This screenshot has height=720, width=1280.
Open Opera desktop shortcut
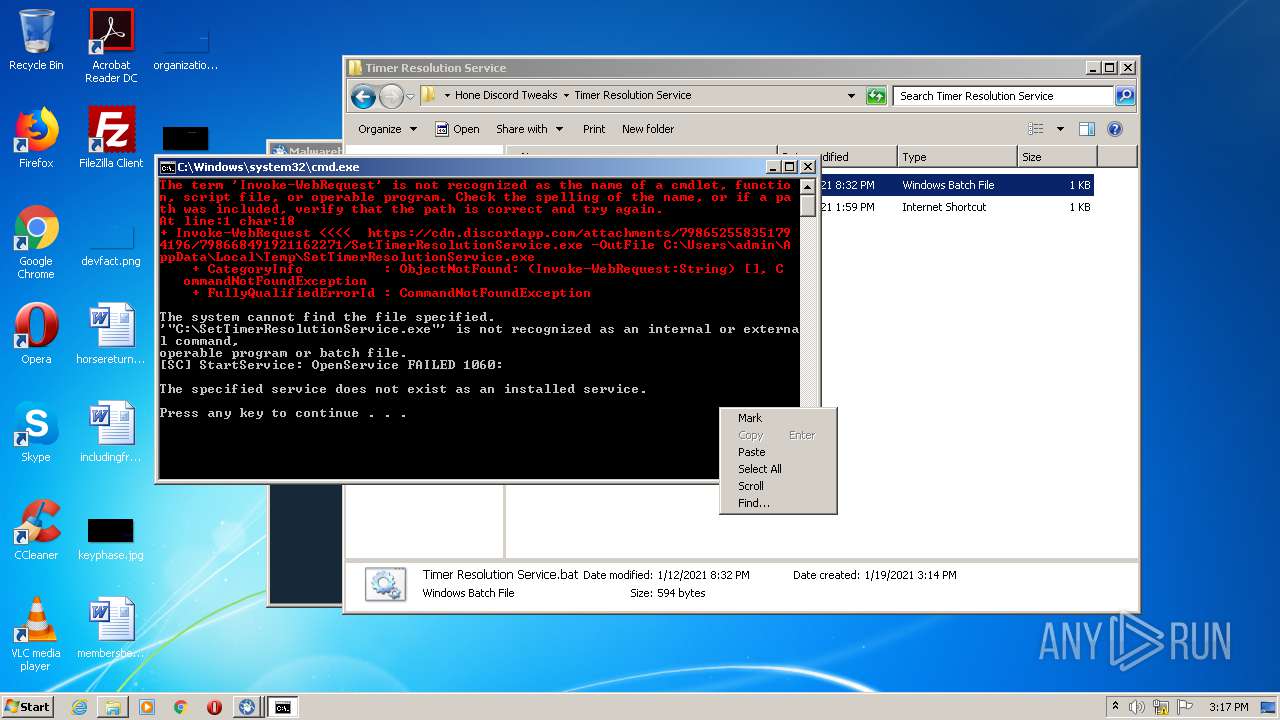[36, 334]
